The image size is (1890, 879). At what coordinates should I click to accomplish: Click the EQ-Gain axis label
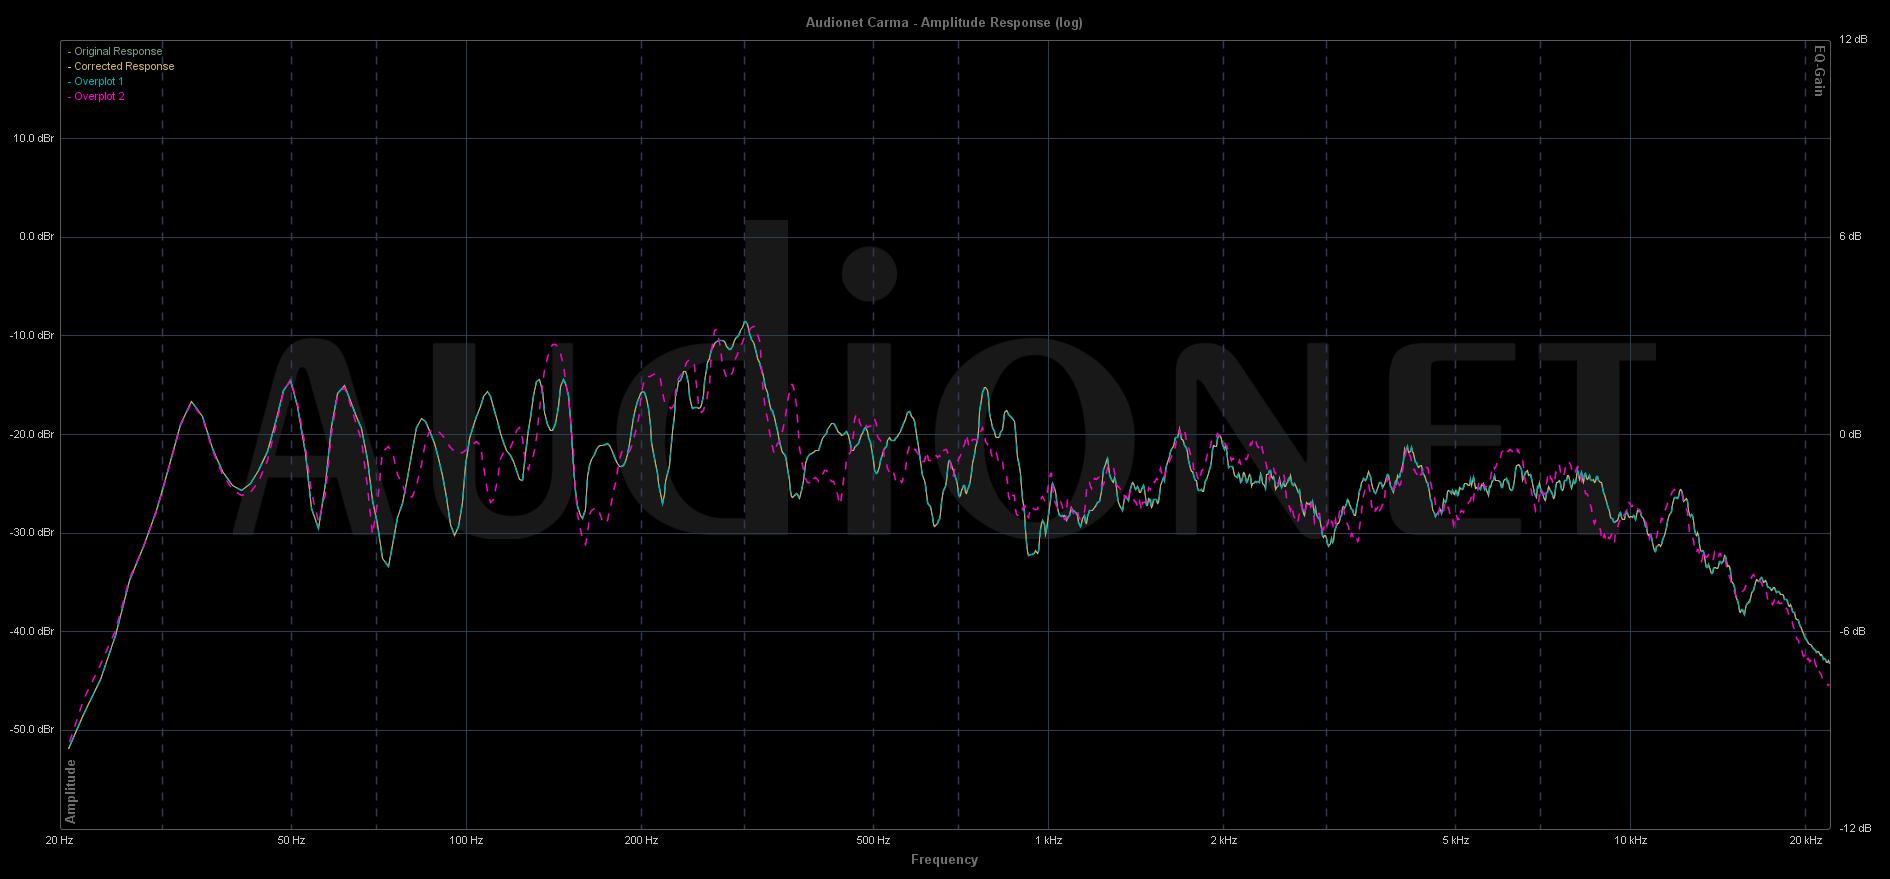tap(1819, 70)
